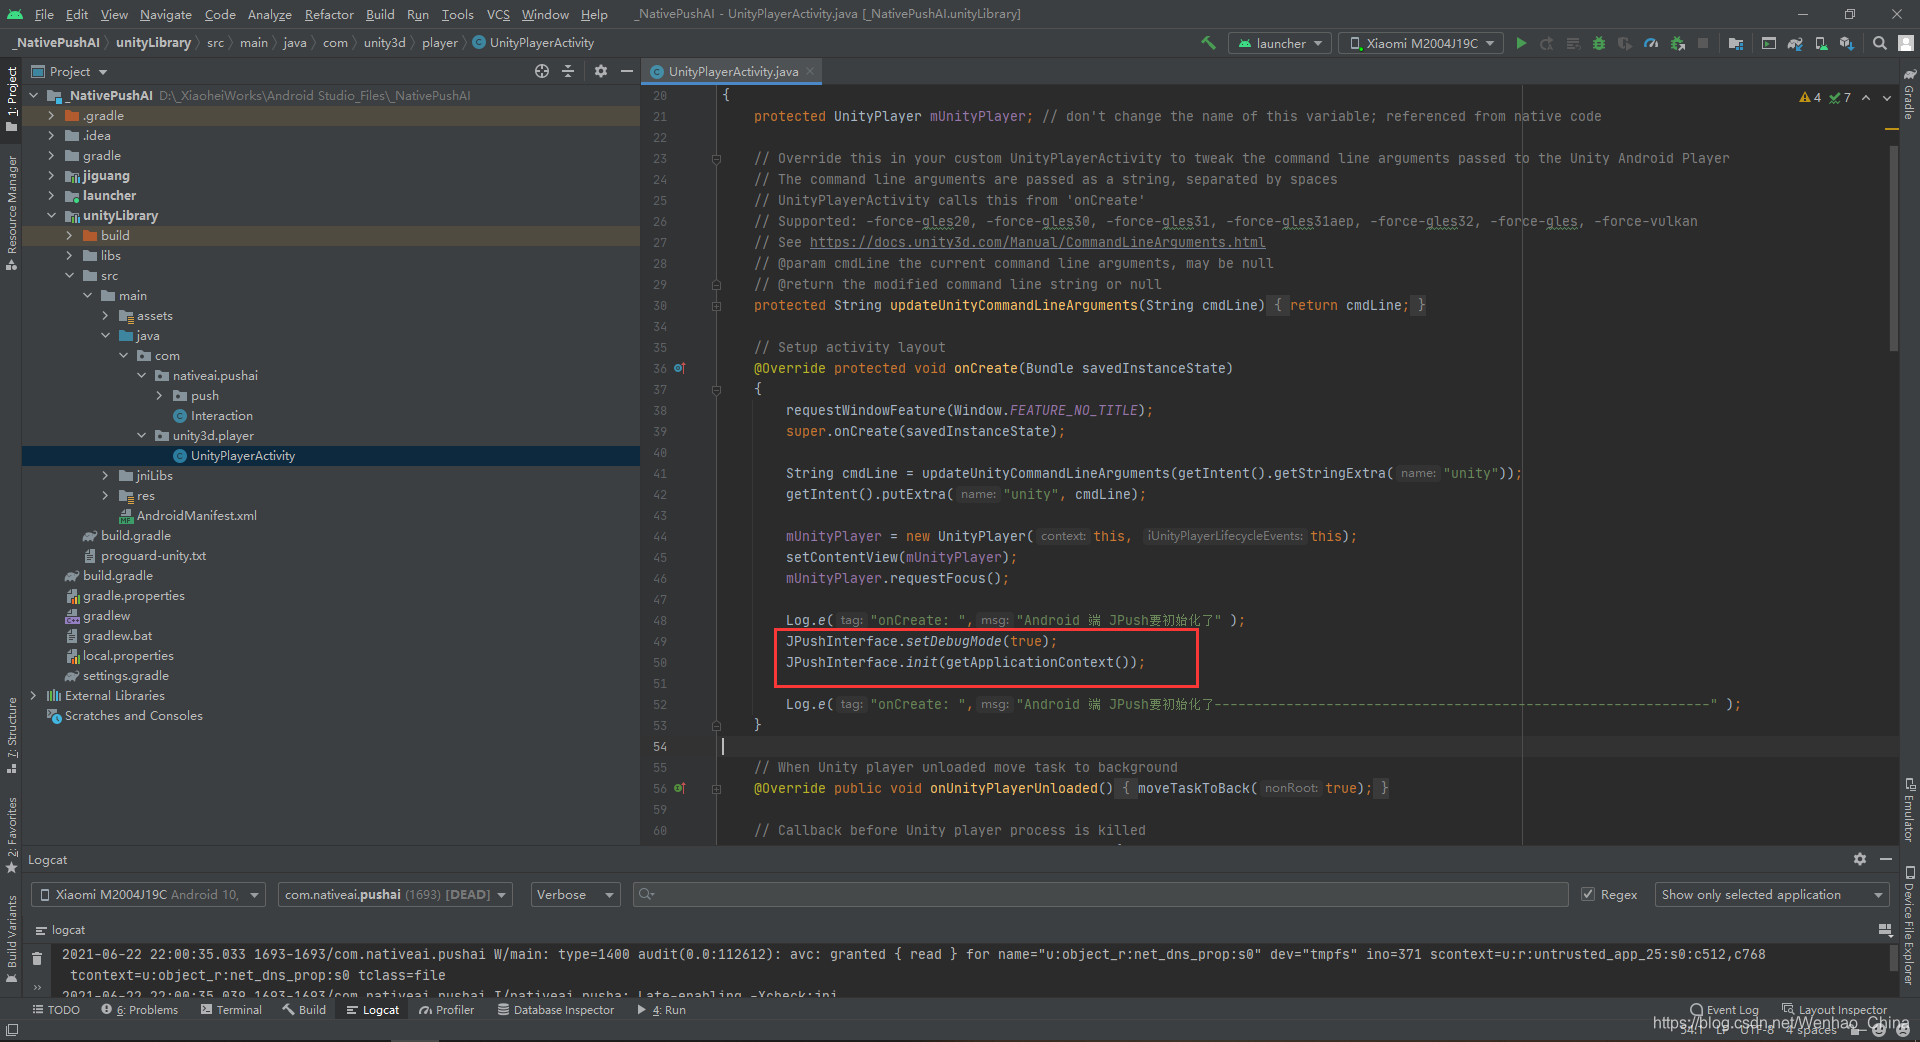This screenshot has height=1042, width=1920.
Task: Open com.nativeai.pushai process dropdown
Action: click(396, 894)
